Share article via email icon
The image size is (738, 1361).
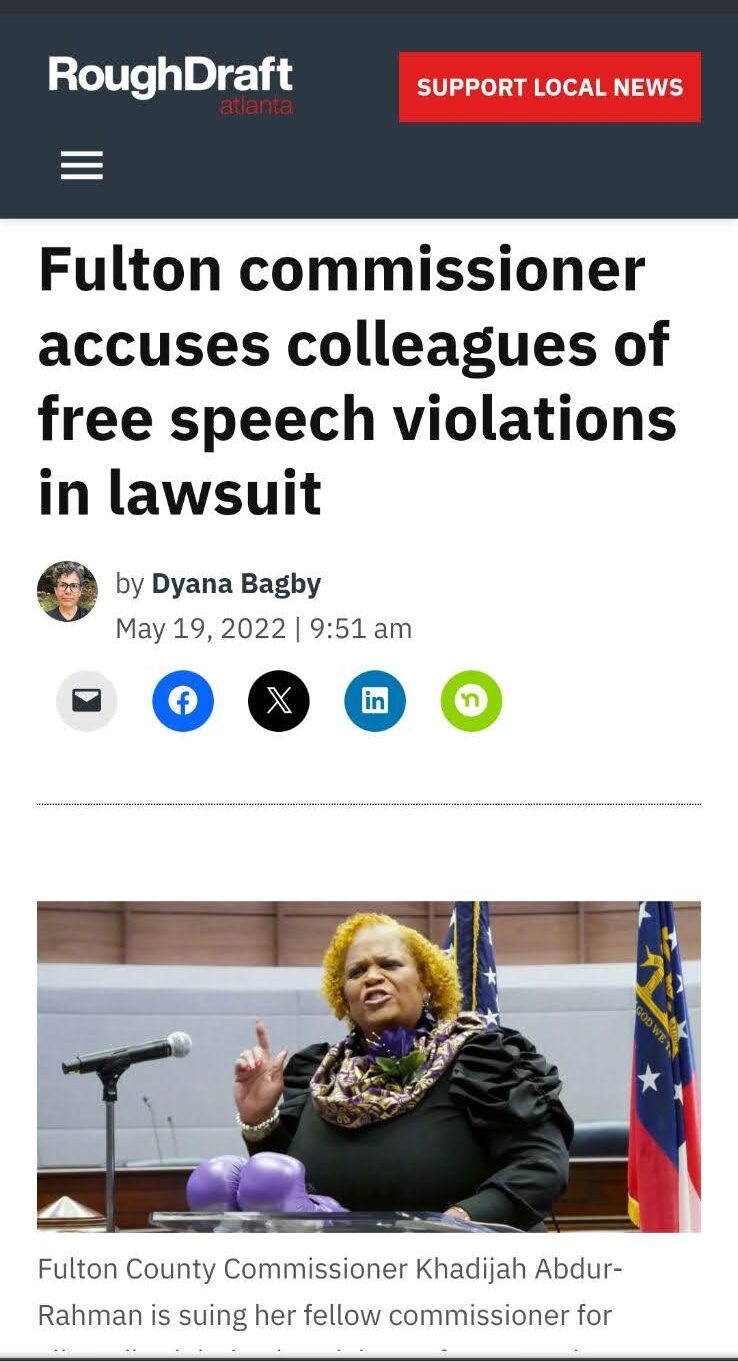[x=87, y=701]
